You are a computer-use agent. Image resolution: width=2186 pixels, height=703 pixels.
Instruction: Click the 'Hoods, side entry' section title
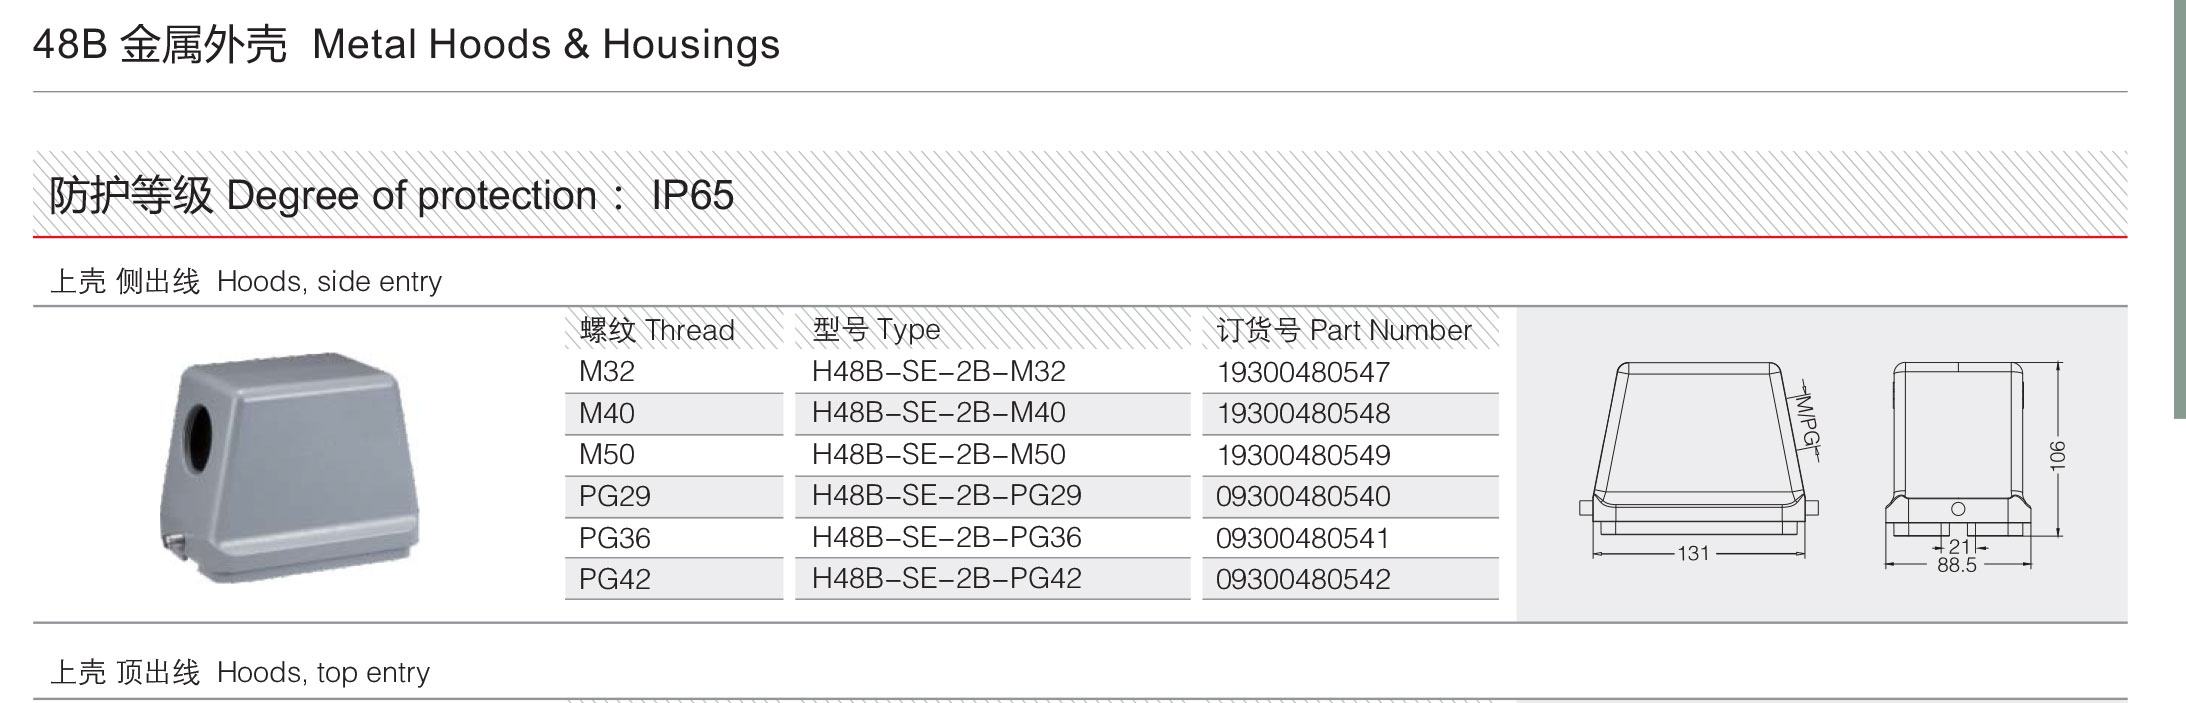coord(246,282)
